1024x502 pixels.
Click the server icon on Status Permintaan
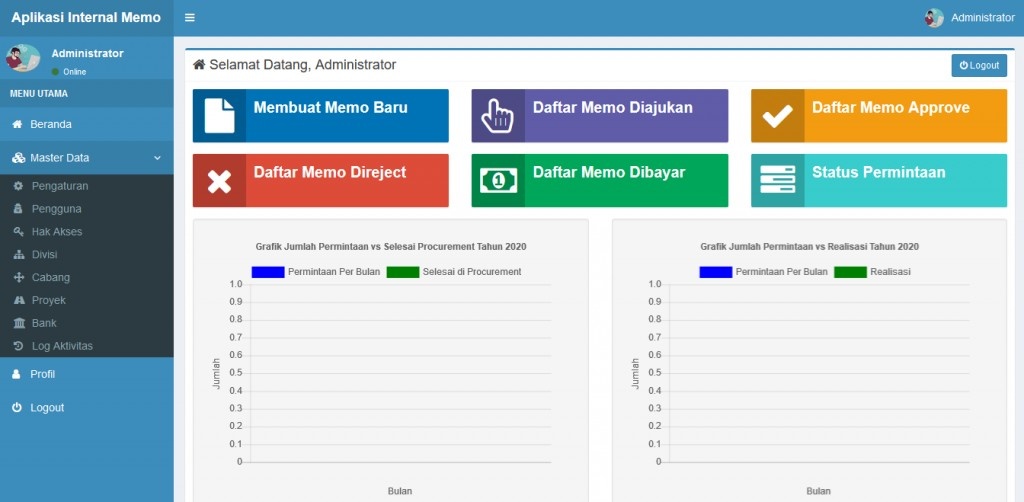777,180
